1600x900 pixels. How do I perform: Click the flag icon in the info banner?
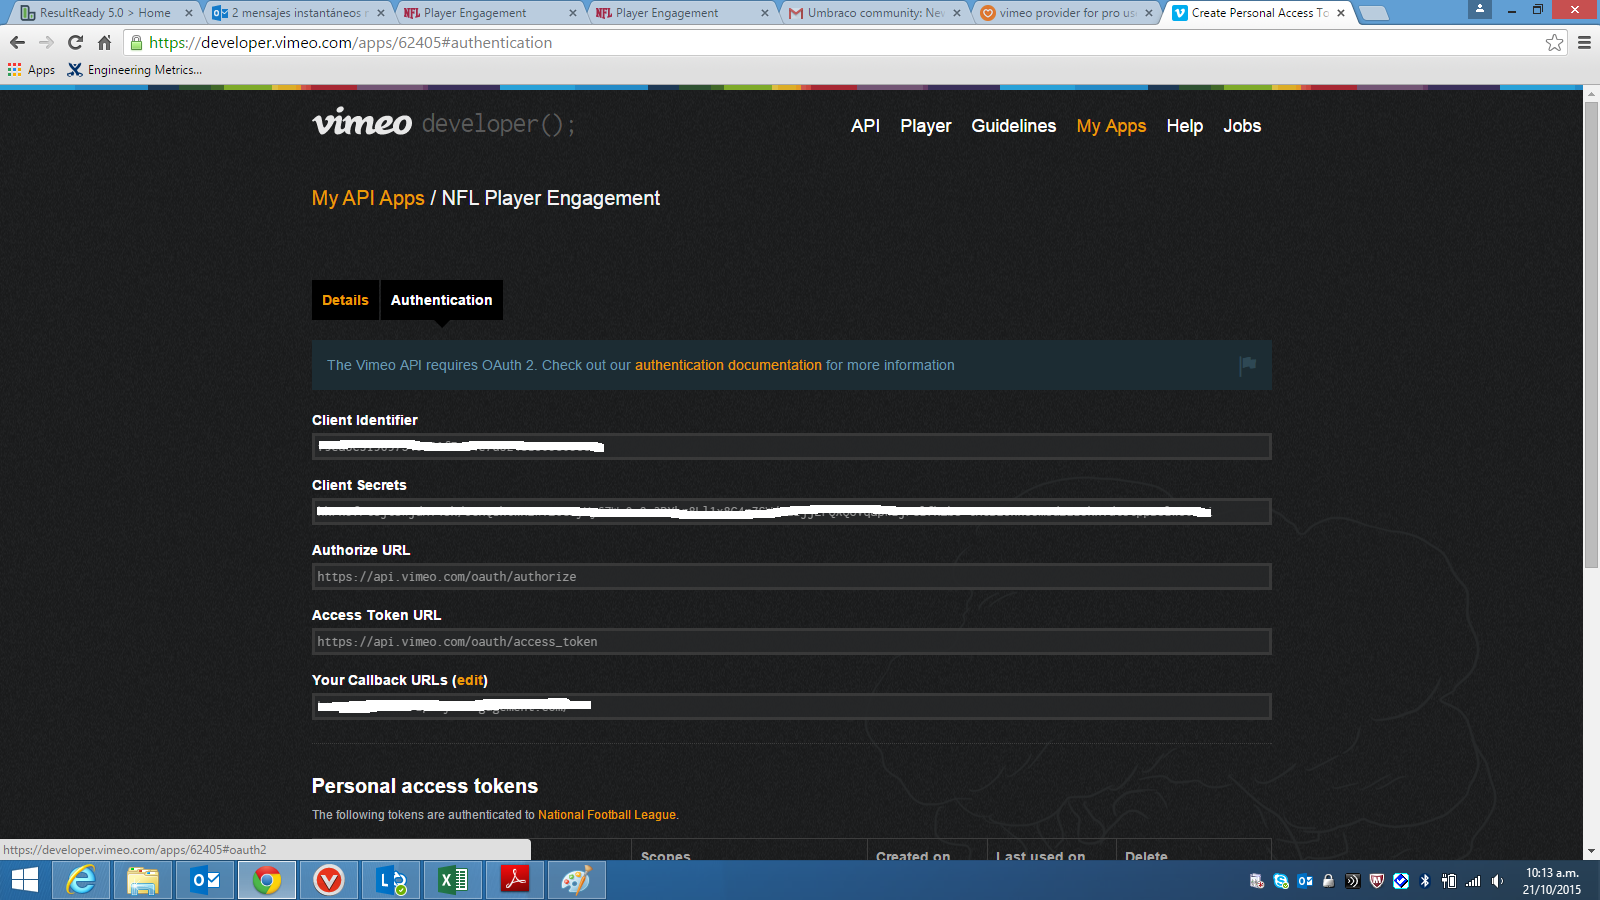pos(1248,365)
